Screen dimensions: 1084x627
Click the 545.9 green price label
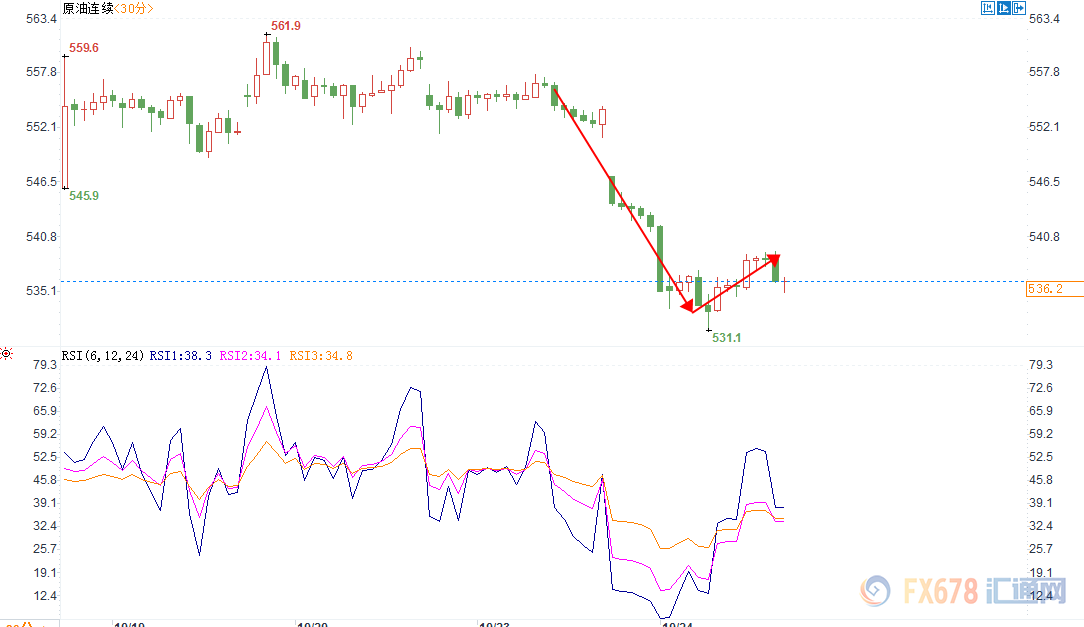point(84,196)
